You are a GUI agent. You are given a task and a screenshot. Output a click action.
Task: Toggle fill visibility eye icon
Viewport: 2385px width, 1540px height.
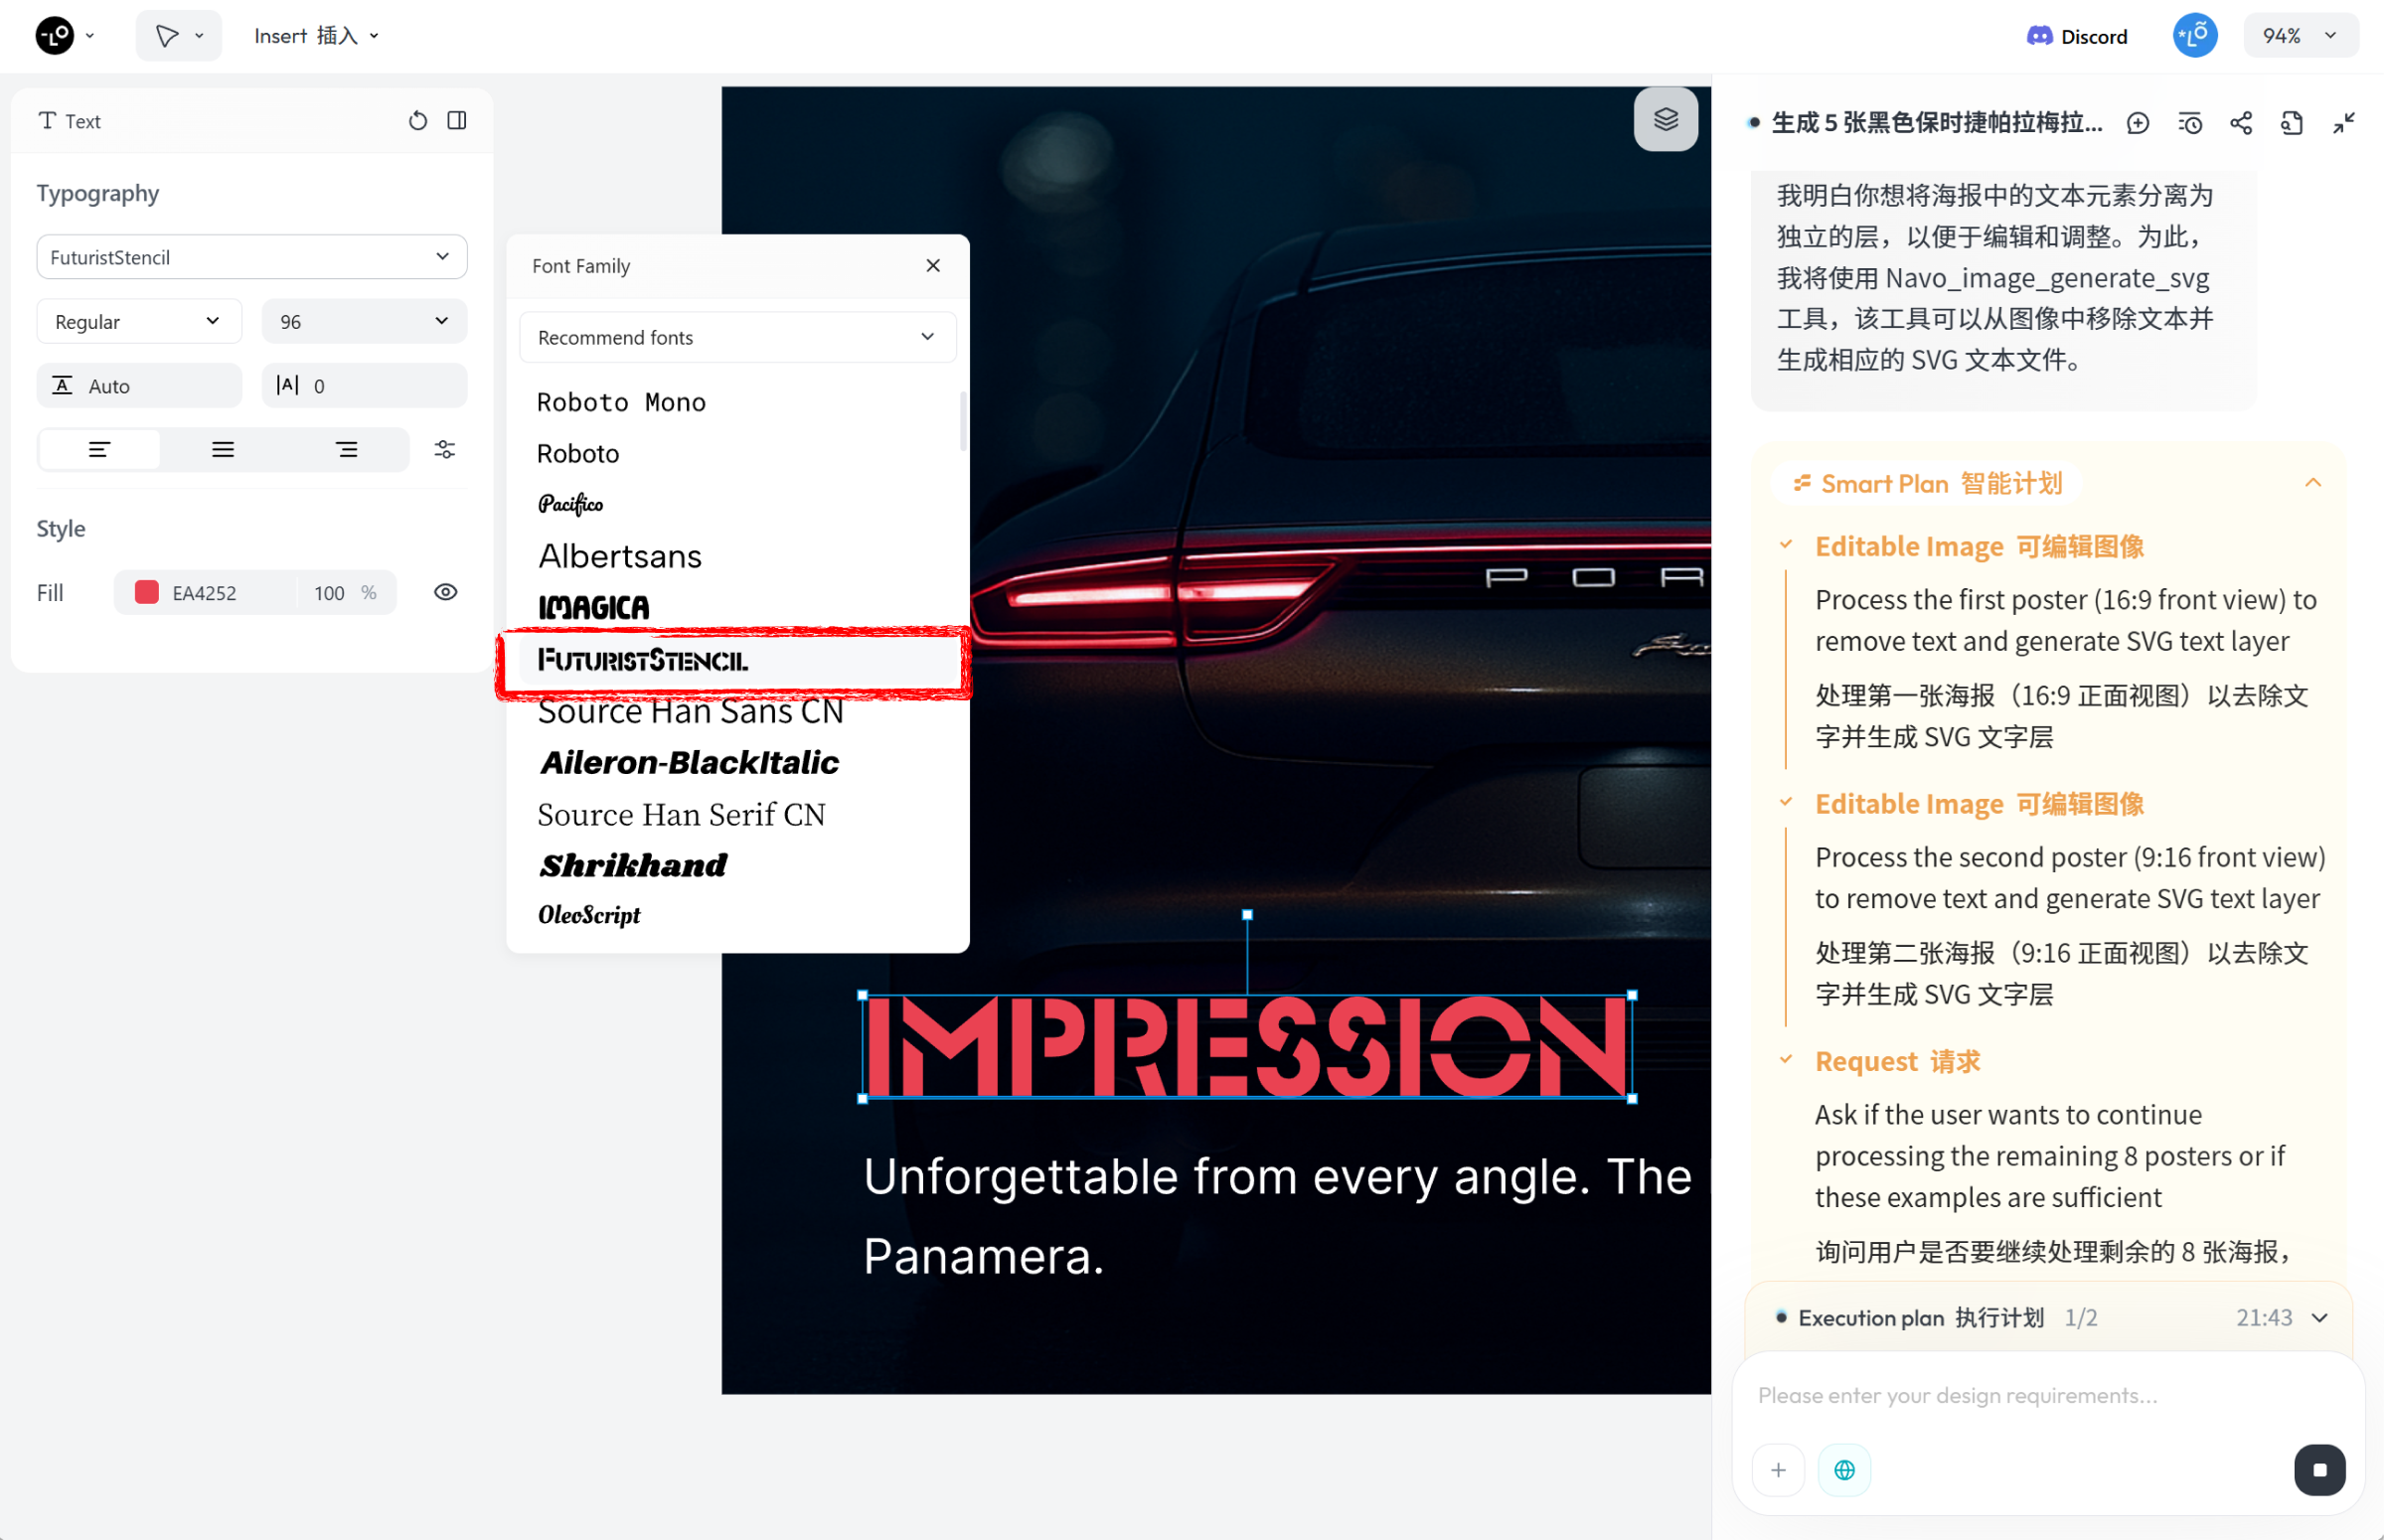(x=446, y=592)
